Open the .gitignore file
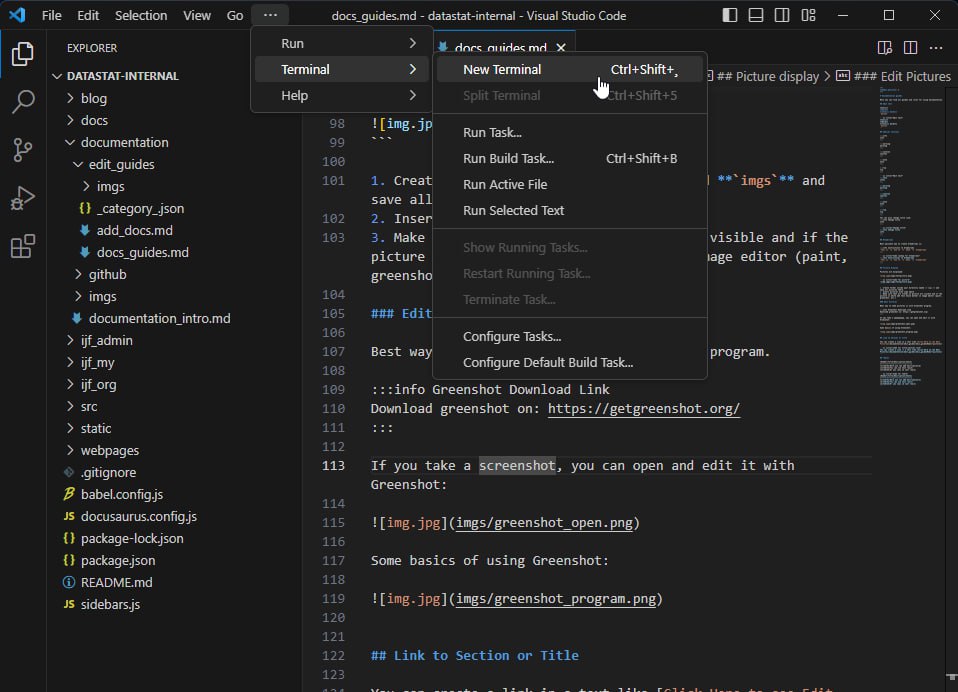Viewport: 958px width, 692px height. point(174,472)
